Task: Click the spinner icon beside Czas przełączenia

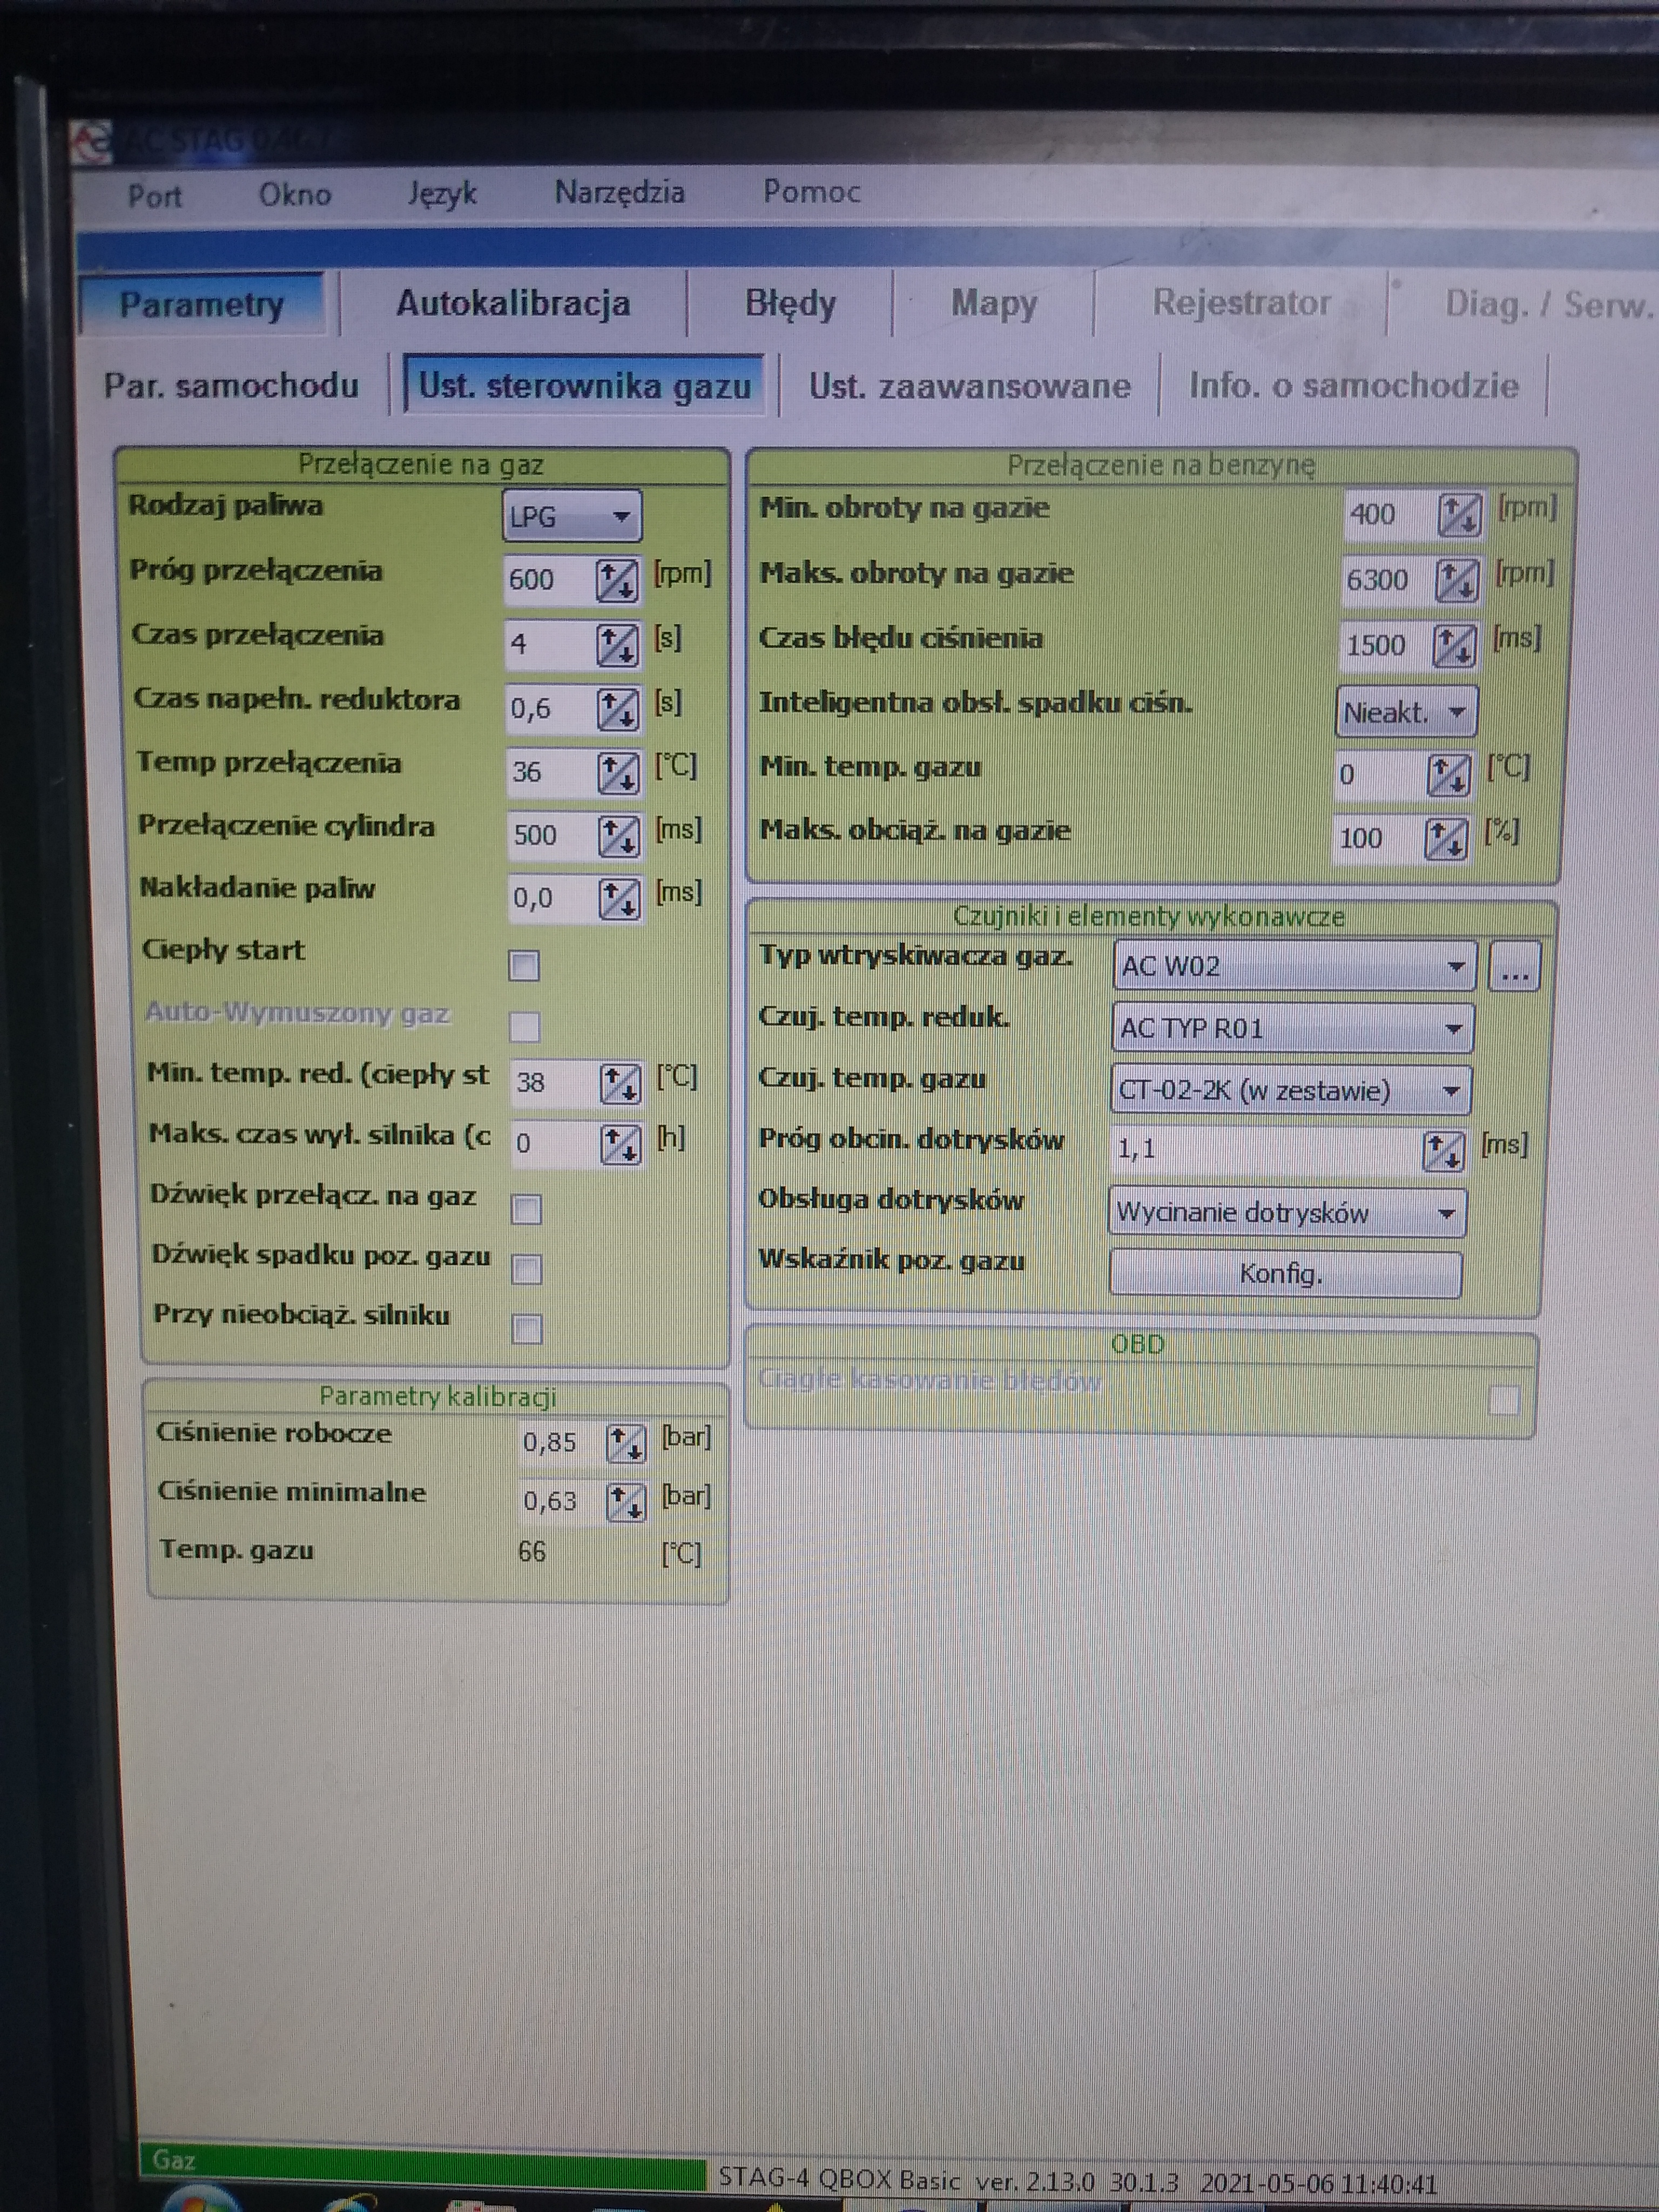Action: tap(617, 645)
